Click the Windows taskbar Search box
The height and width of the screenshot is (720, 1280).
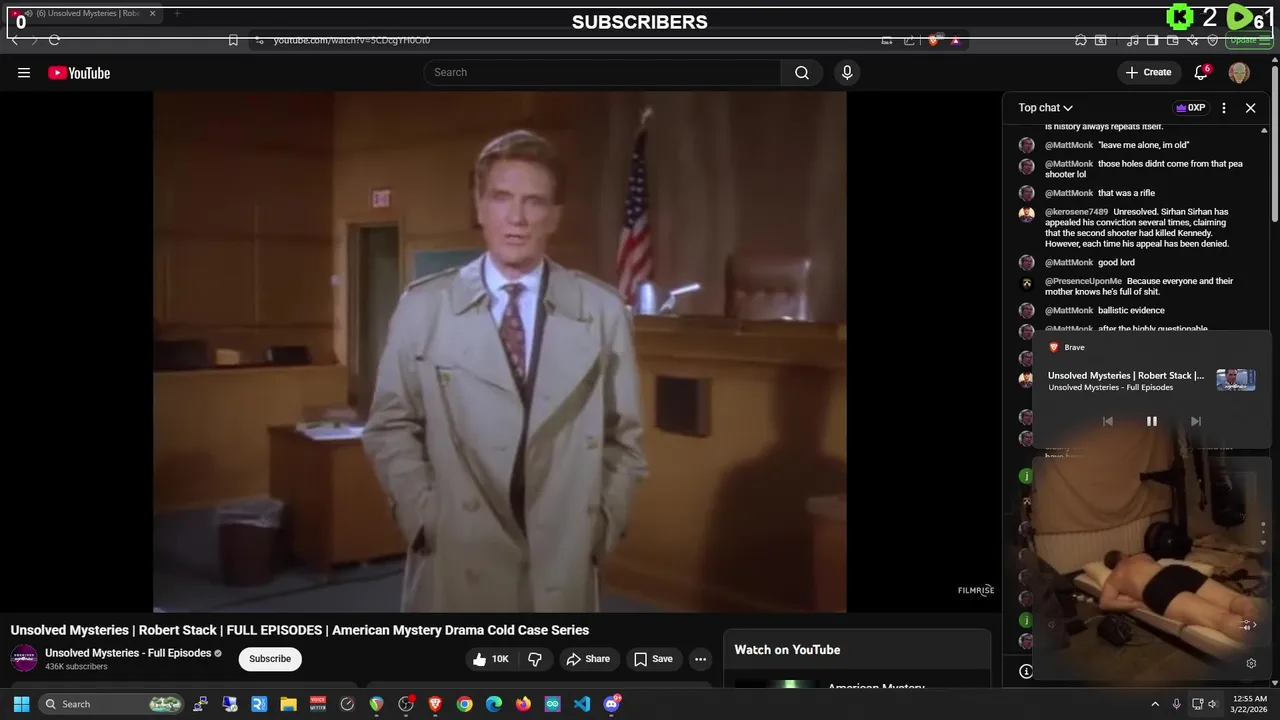click(x=112, y=704)
